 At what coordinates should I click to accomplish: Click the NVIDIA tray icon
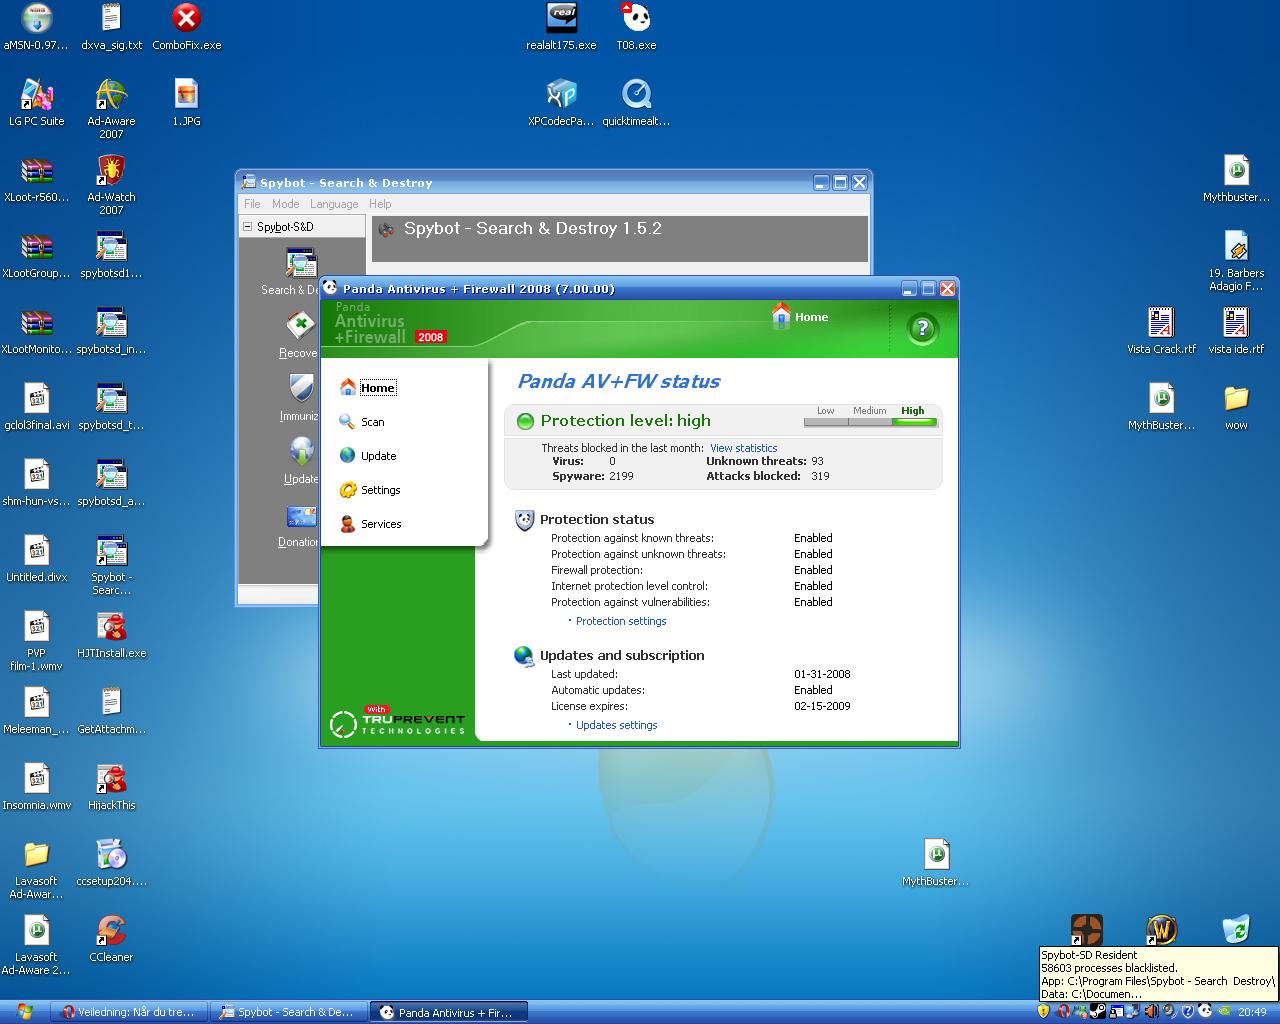point(1223,1012)
